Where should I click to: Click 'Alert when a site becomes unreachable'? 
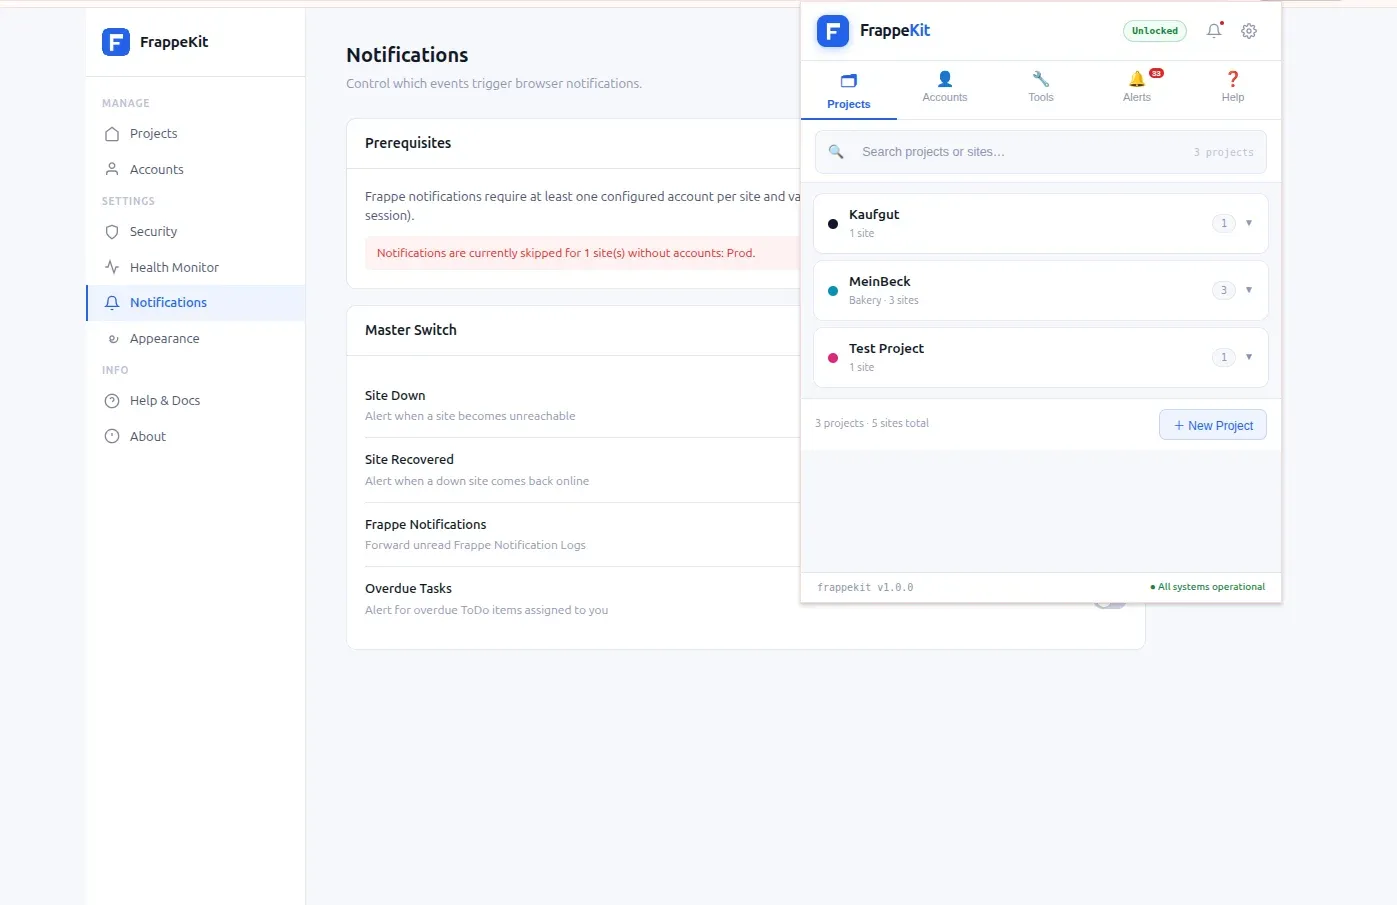(x=470, y=417)
